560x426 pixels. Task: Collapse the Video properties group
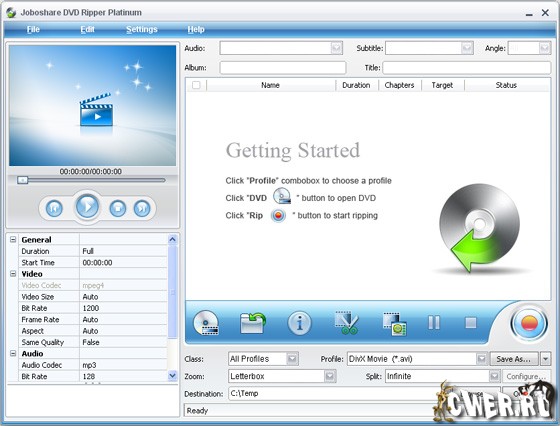tap(13, 274)
